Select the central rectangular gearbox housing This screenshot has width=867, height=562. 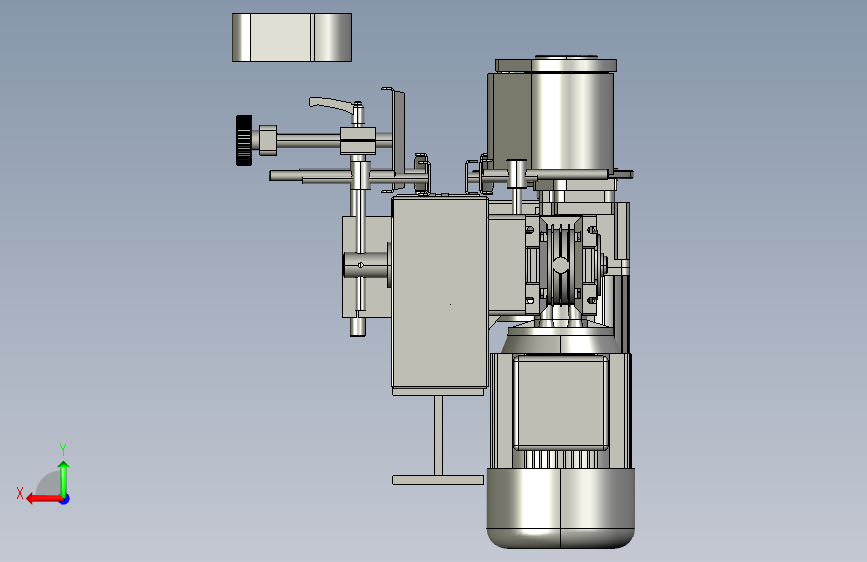click(x=440, y=292)
